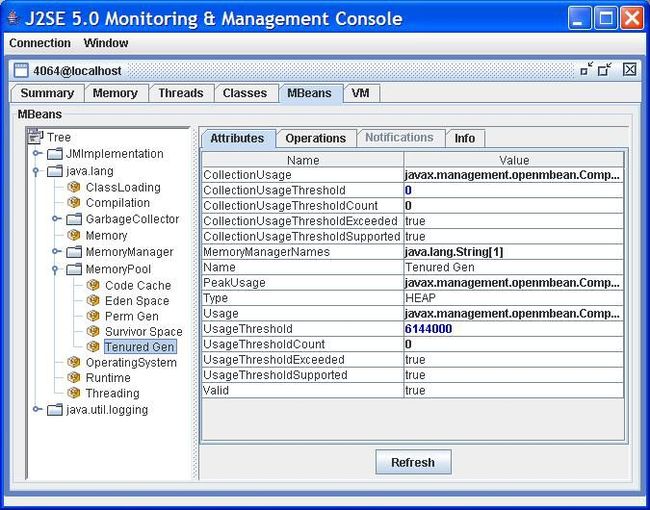This screenshot has width=650, height=510.
Task: Maximize the 4064@localhost internal frame
Action: point(605,69)
